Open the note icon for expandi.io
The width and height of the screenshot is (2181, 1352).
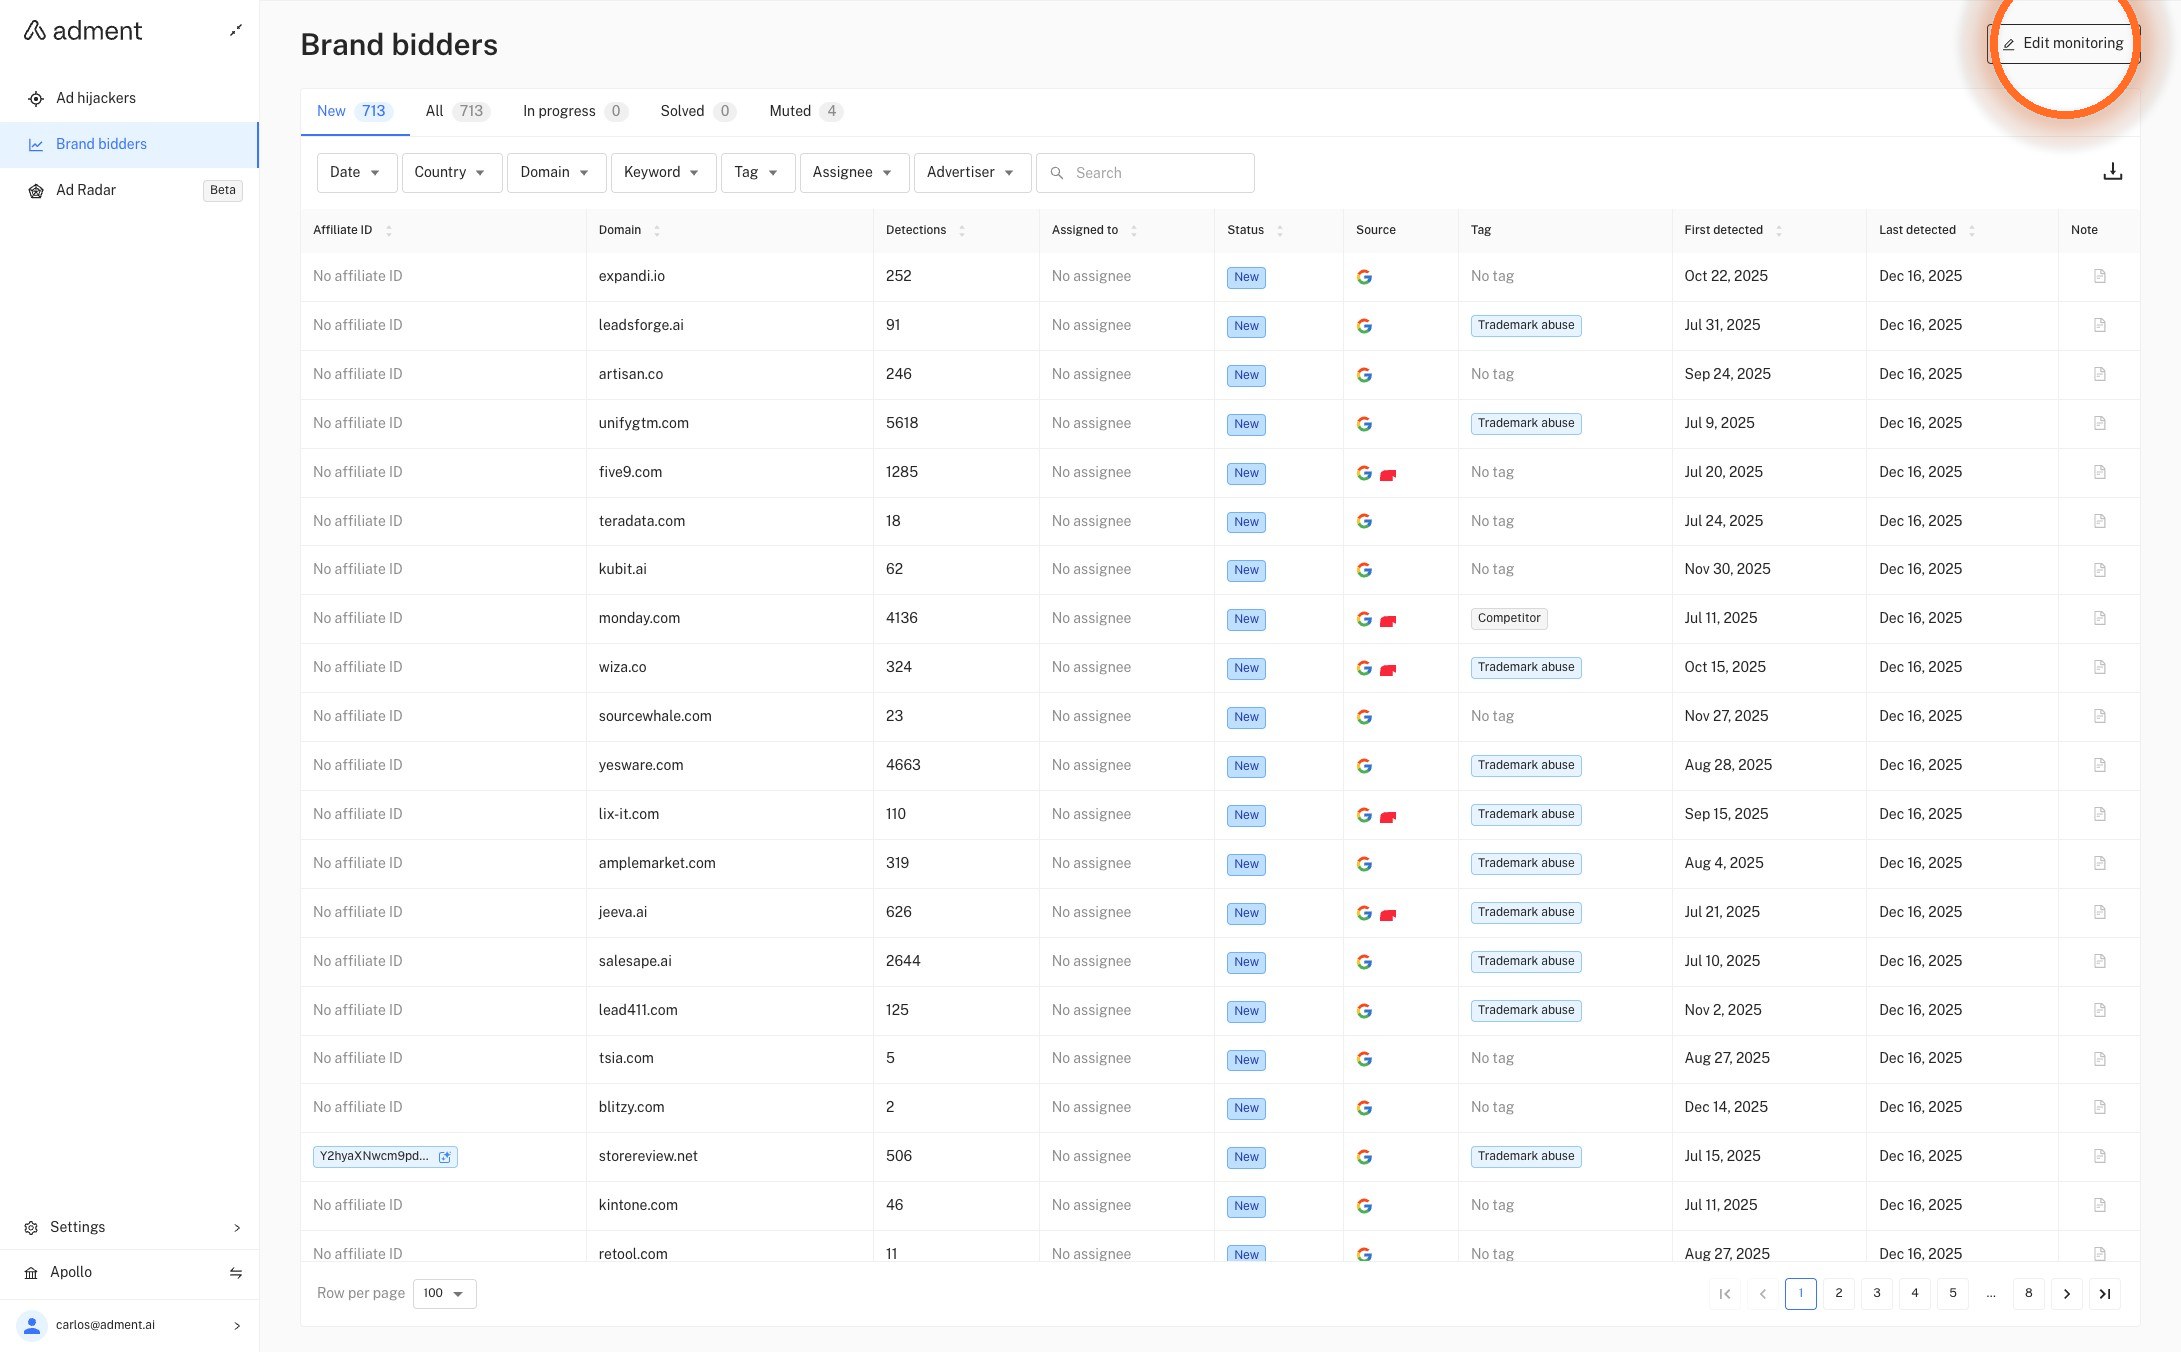pos(2100,276)
